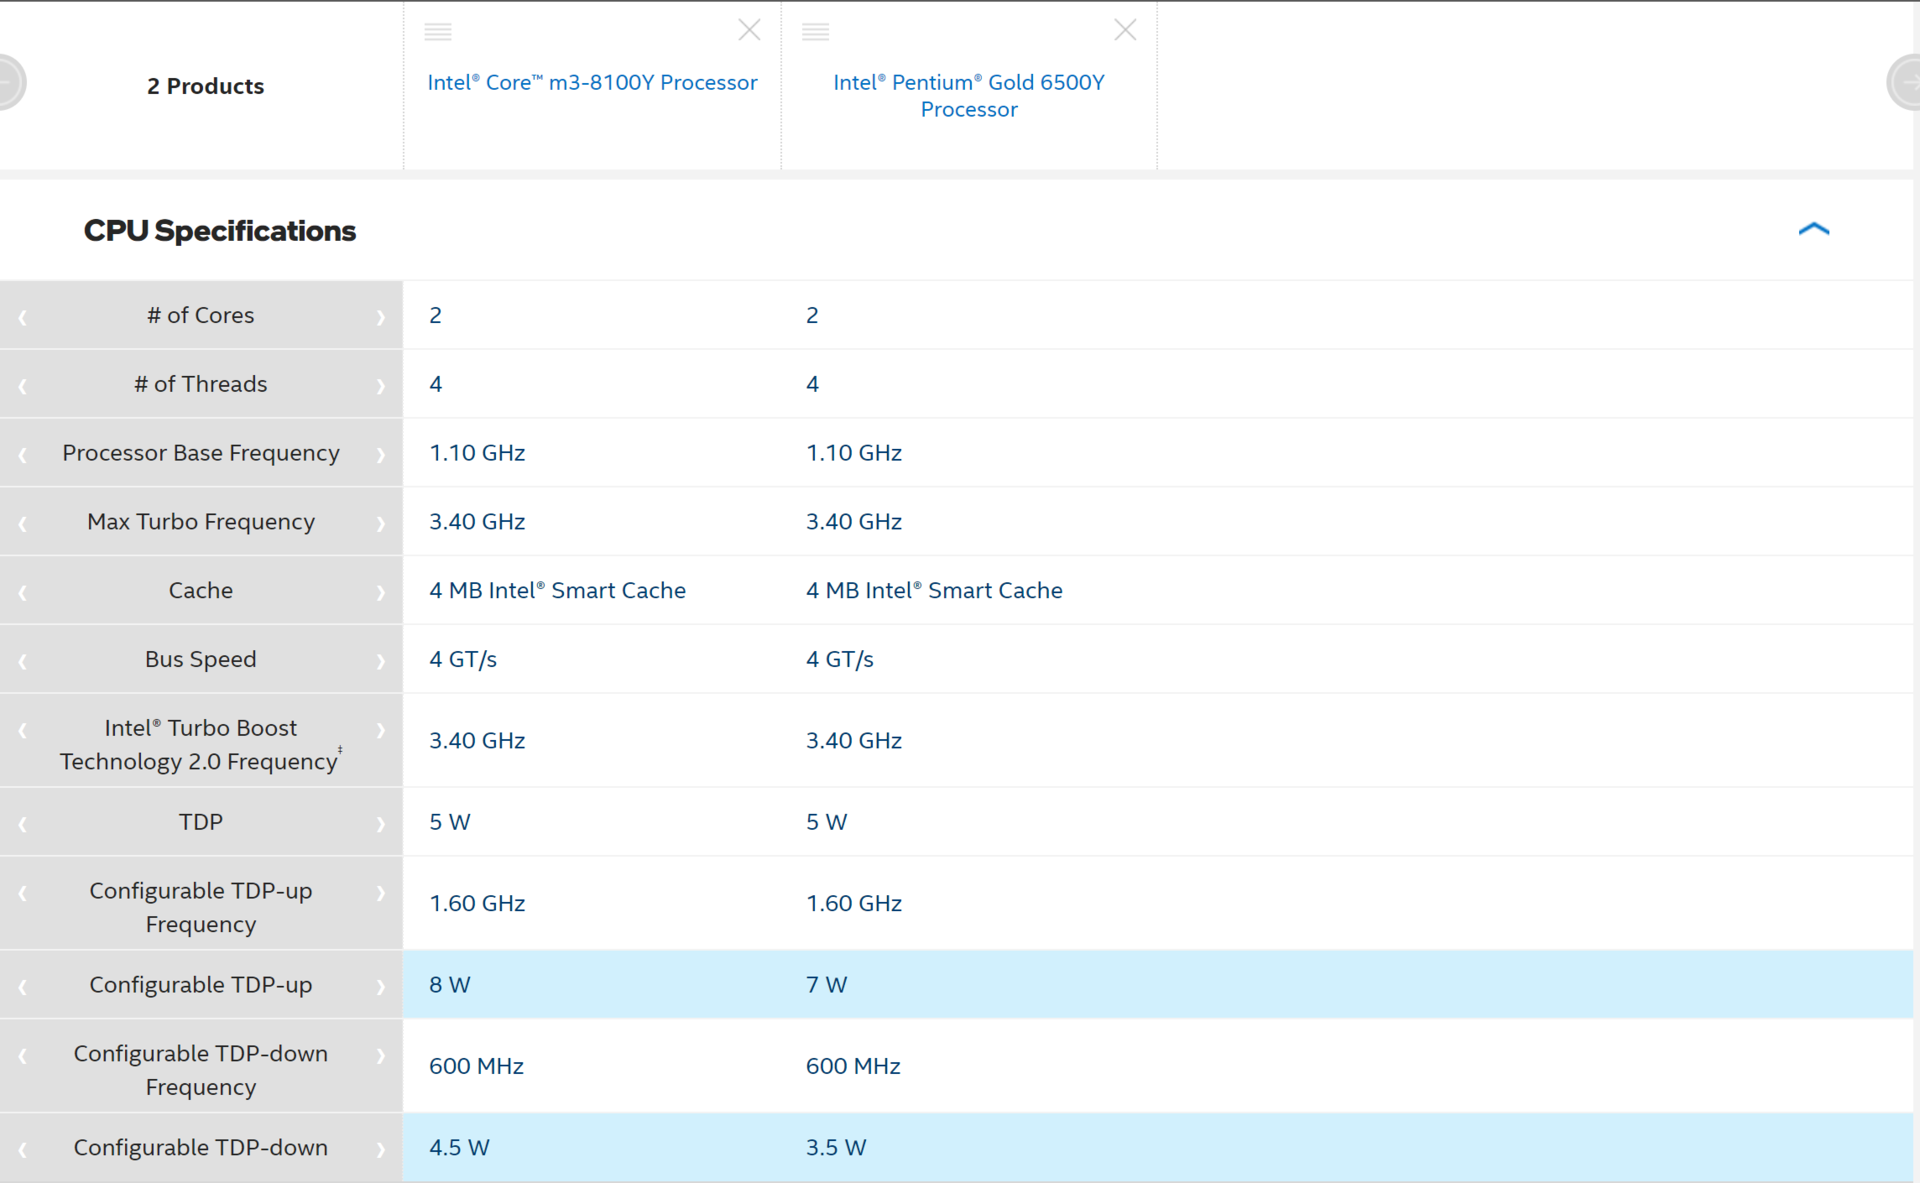Select the Max Turbo Frequency label
Screen dimensions: 1920x1183
(x=200, y=522)
